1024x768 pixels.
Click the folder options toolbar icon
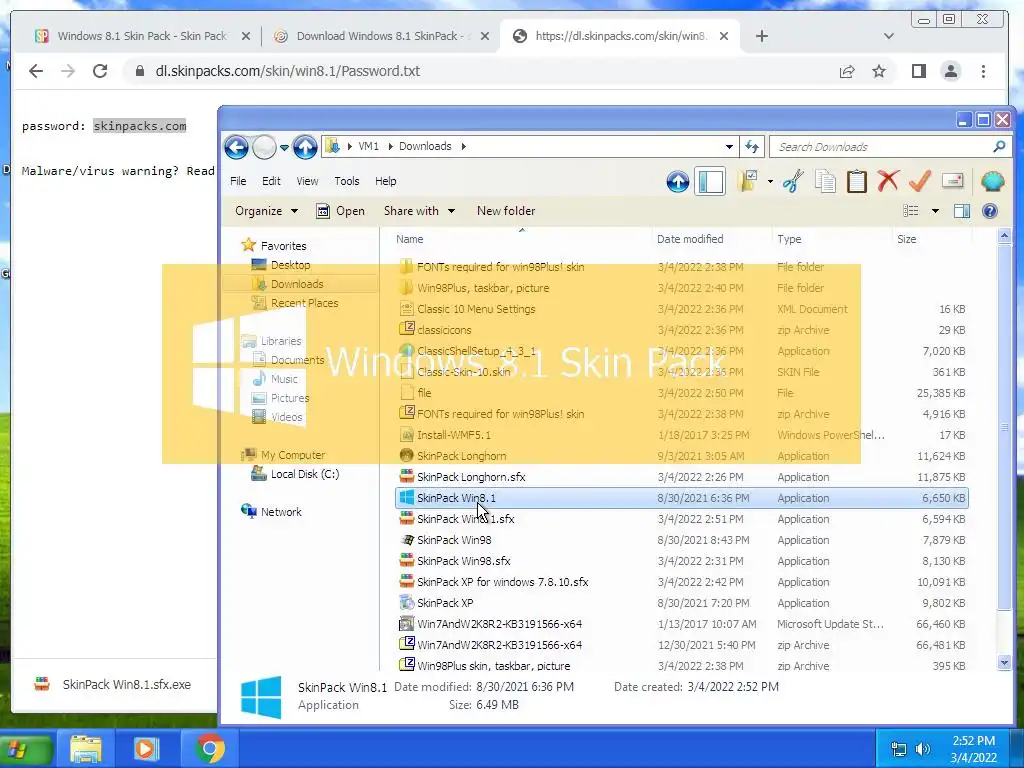[748, 182]
